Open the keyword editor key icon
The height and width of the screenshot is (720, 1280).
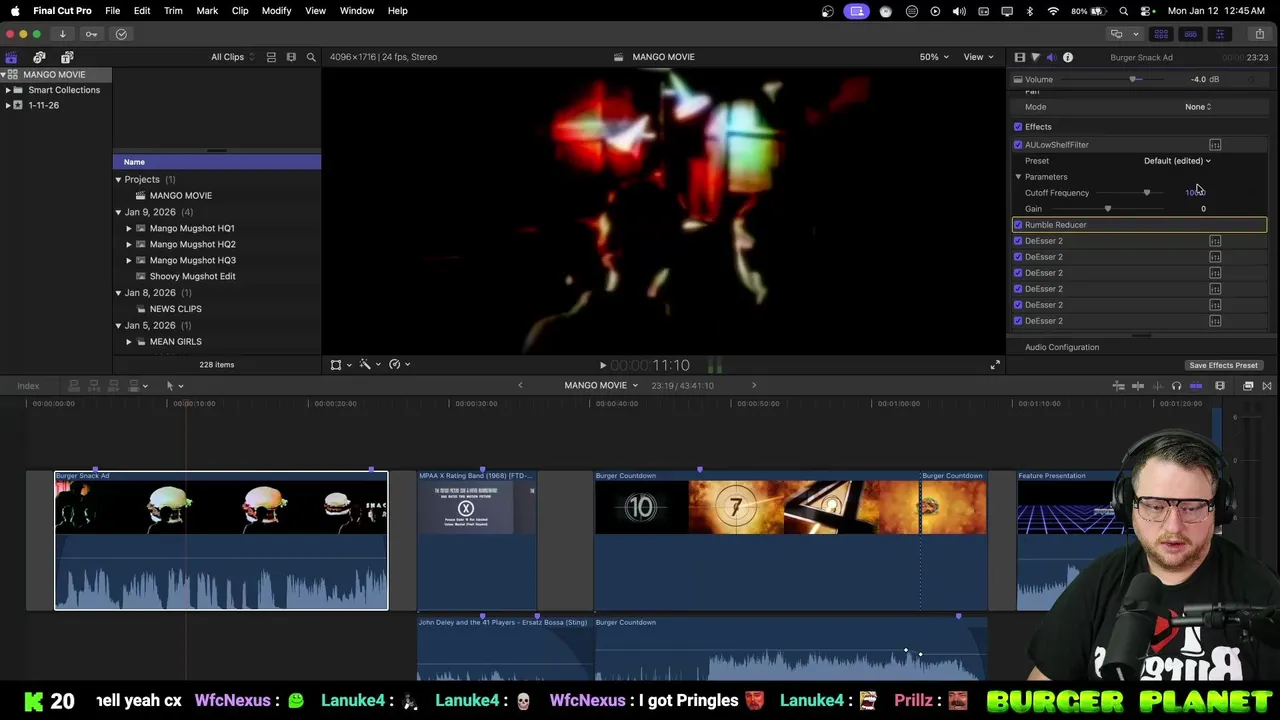[91, 34]
